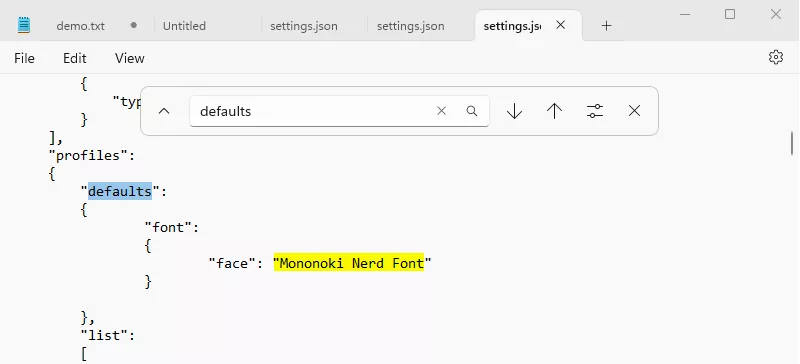800x364 pixels.
Task: Open the View menu
Action: coord(130,58)
